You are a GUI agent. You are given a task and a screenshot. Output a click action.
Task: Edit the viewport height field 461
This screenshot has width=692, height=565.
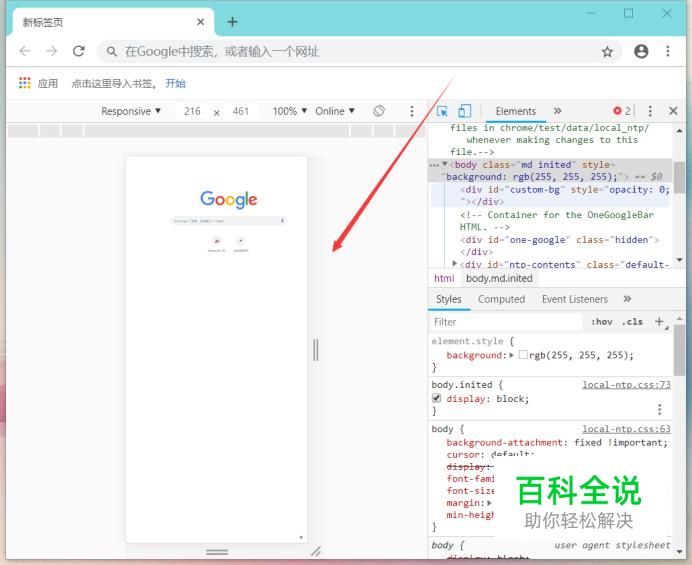tap(241, 111)
